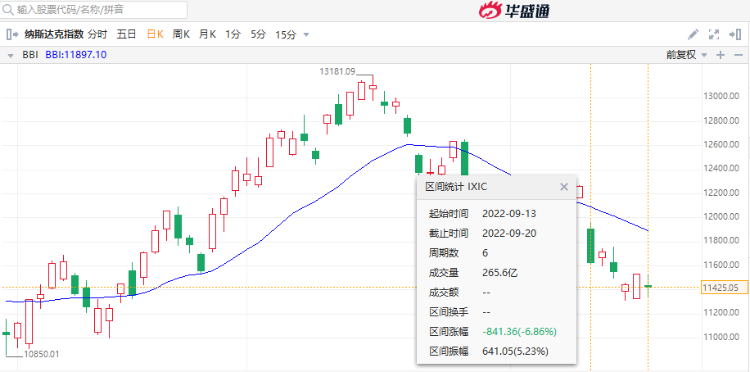Screen dimensions: 750x372
Task: Click the search magnifier icon
Action: pyautogui.click(x=8, y=9)
